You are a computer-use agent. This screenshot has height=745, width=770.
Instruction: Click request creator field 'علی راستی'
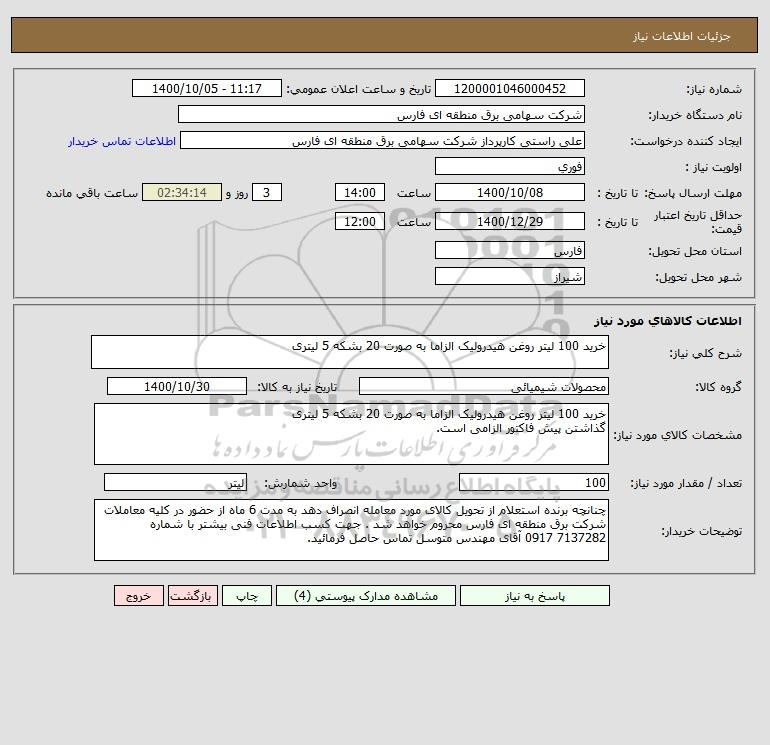coord(383,140)
